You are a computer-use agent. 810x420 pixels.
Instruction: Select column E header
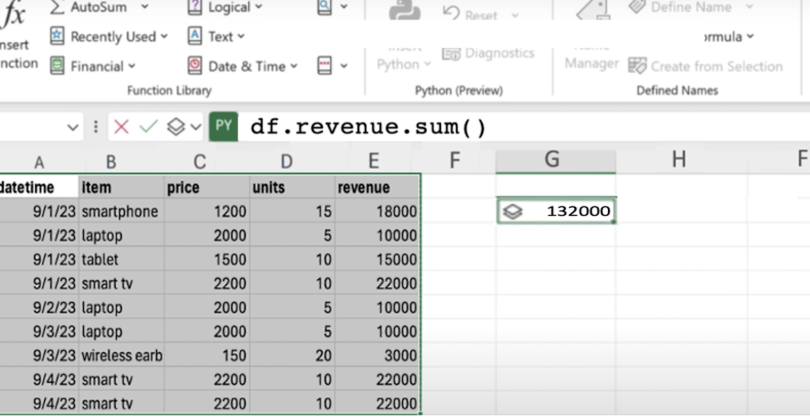tap(374, 161)
